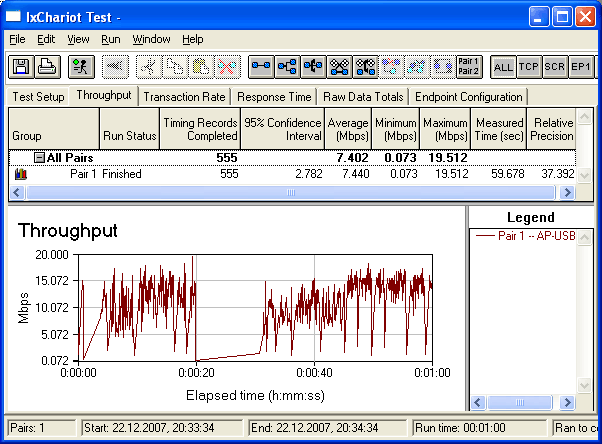Screen dimensions: 602x444
Task: Click the grayed Stop test icon
Action: pos(115,67)
